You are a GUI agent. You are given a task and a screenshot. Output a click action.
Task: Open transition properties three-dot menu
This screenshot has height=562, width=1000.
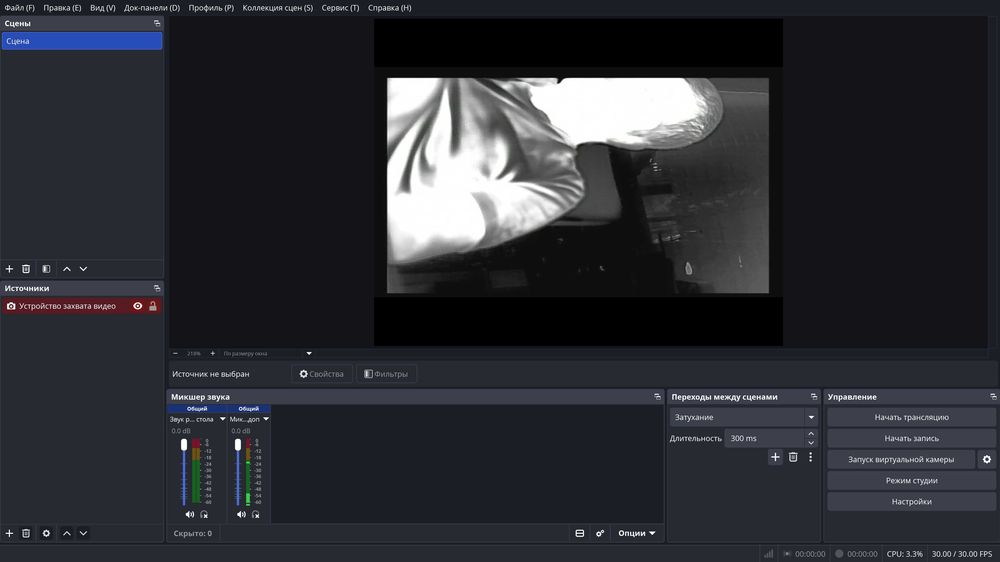click(x=811, y=457)
